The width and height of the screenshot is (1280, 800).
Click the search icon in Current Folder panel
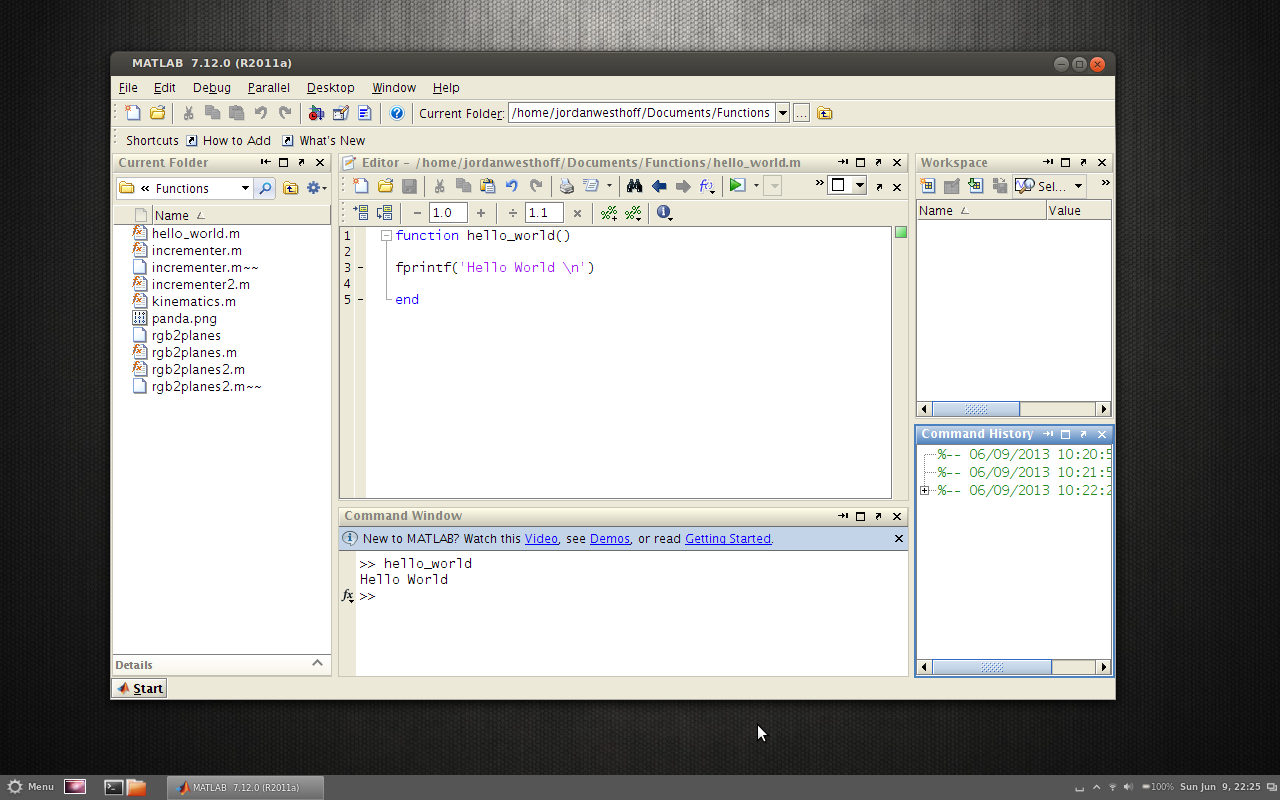[x=265, y=188]
